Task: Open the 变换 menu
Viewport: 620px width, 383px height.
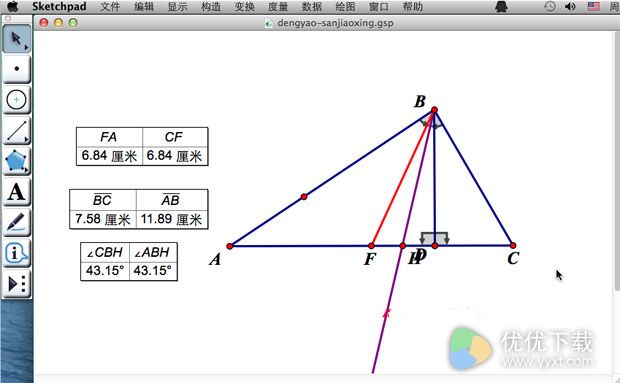Action: [x=244, y=7]
